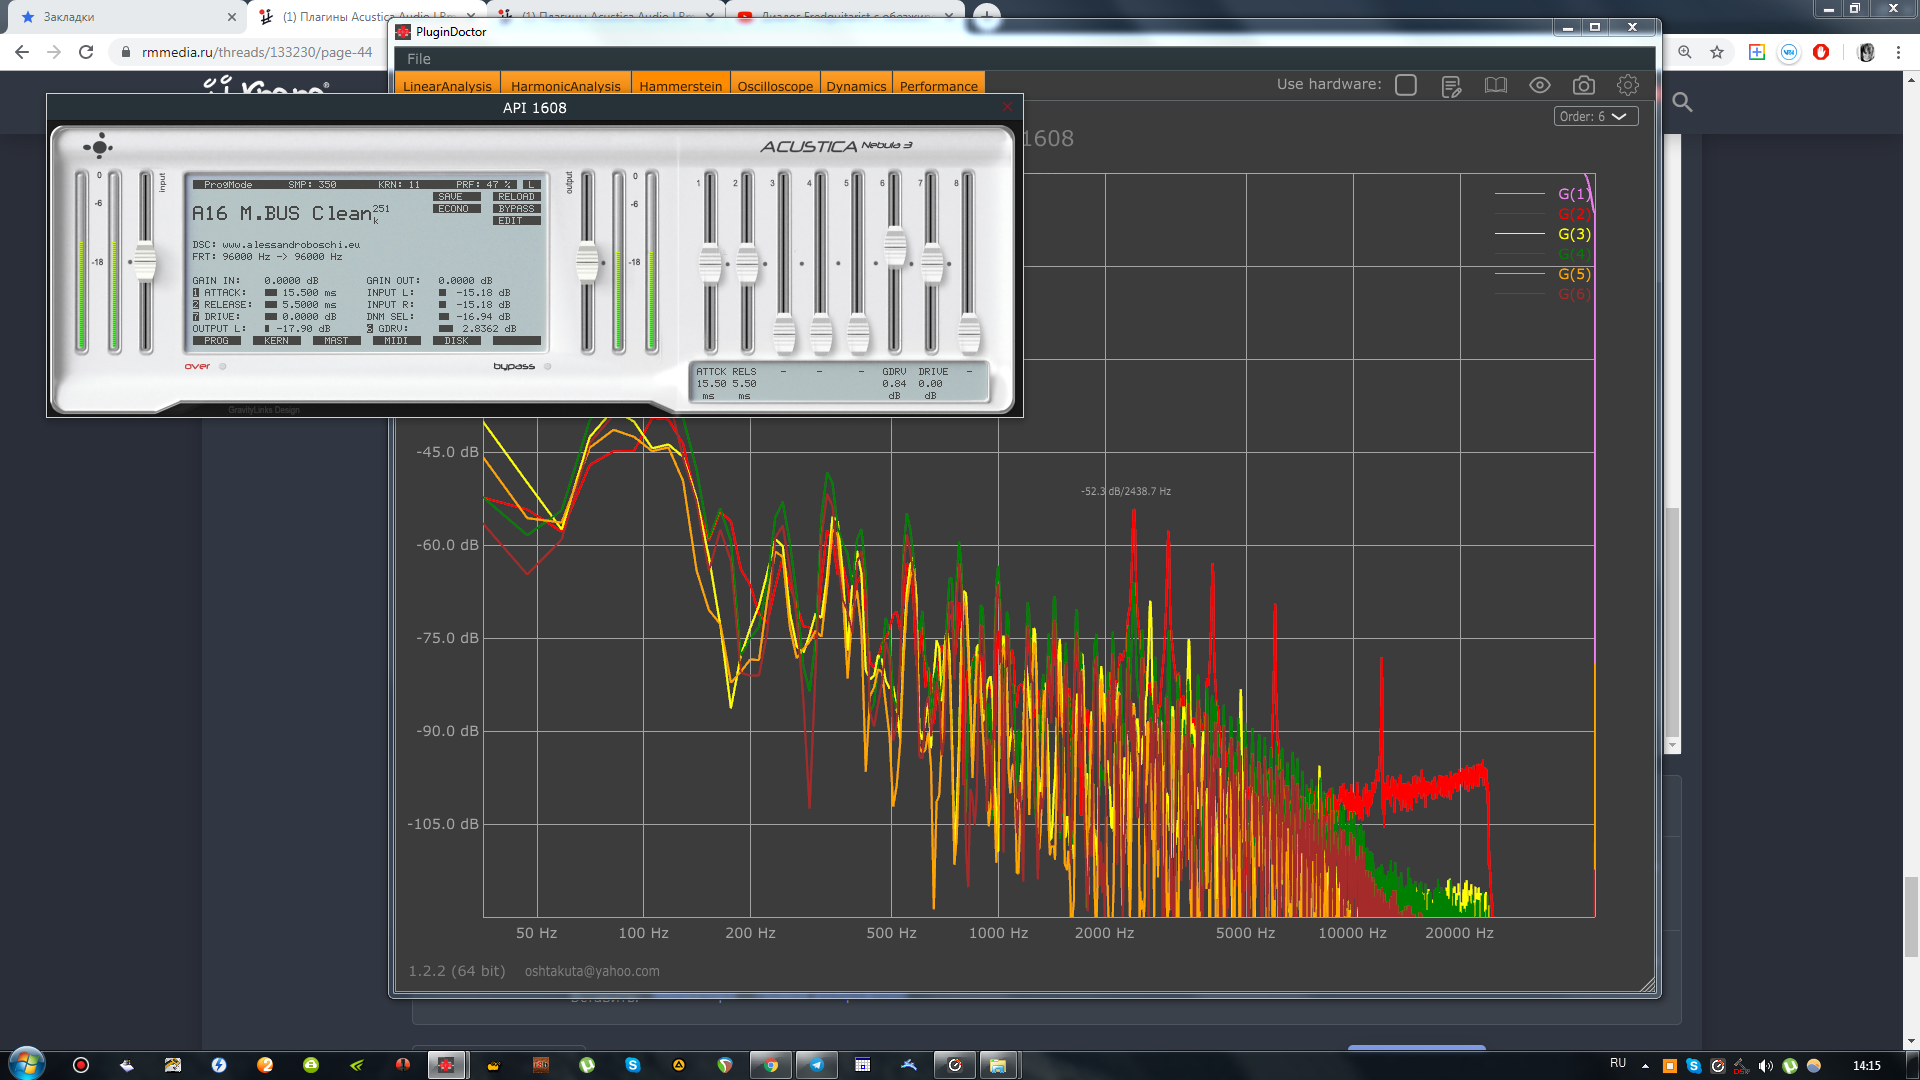The width and height of the screenshot is (1920, 1080).
Task: Toggle the G(1) curve in the legend
Action: click(1574, 194)
